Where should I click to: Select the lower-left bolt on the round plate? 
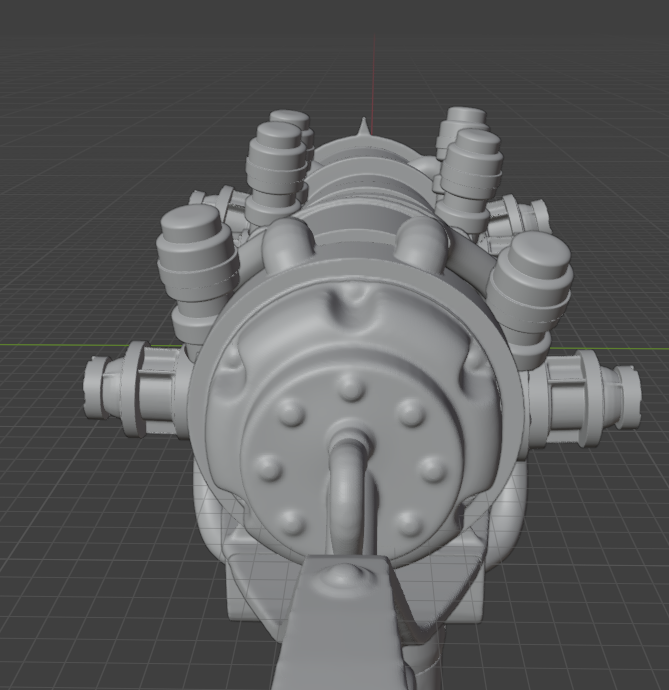pos(292,521)
